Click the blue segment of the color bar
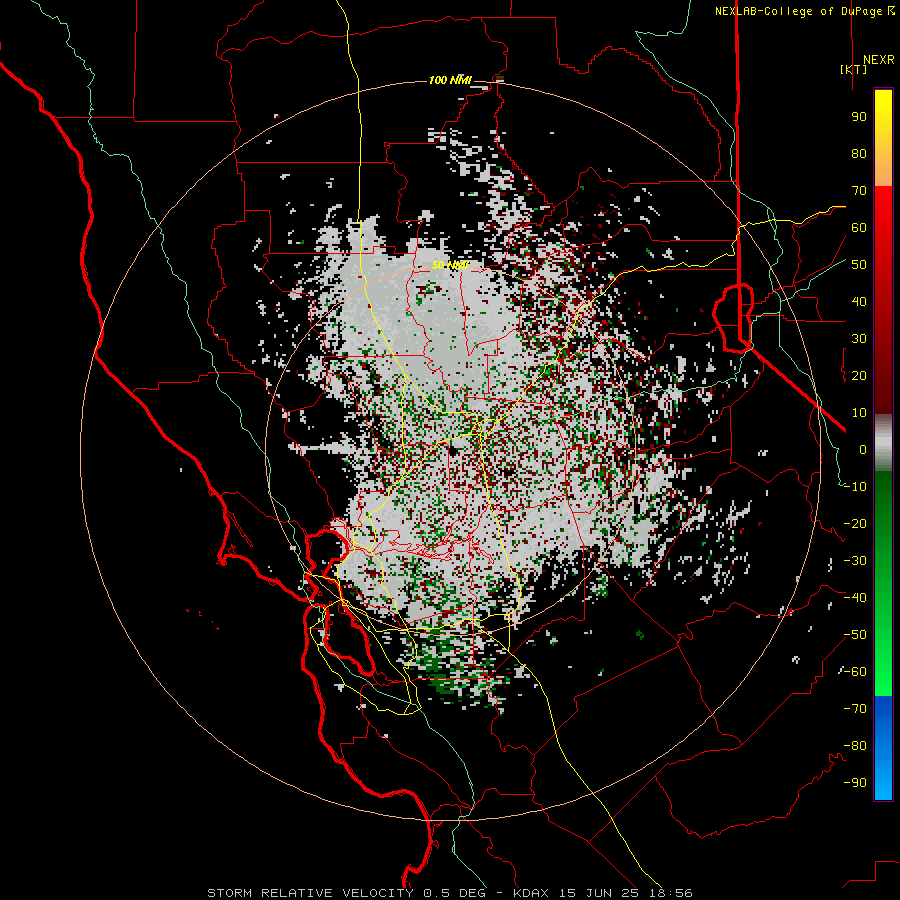 [883, 747]
